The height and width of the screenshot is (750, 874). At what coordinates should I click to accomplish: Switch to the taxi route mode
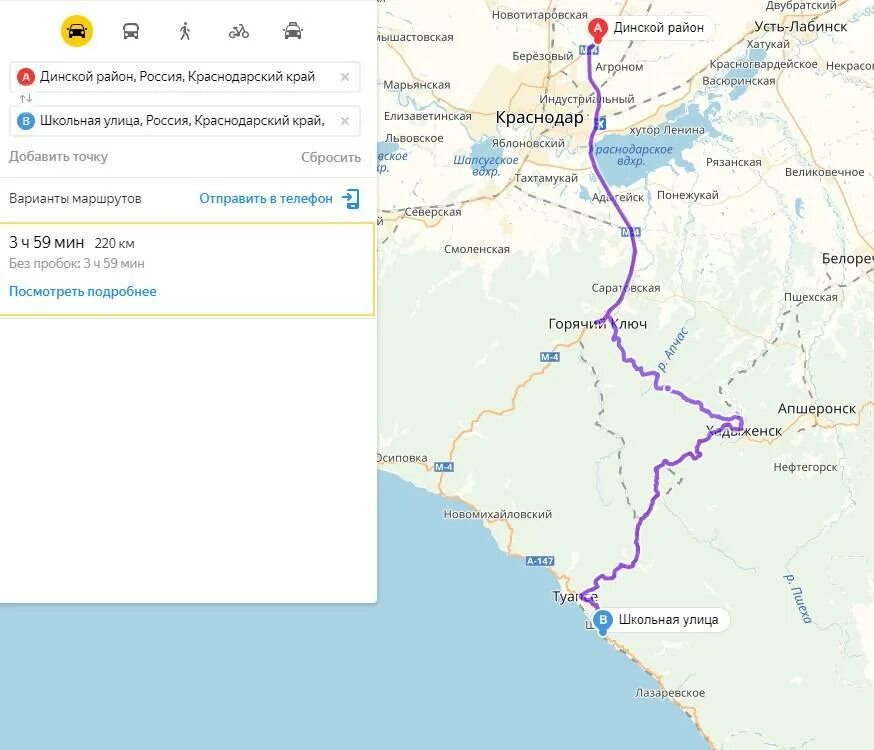tap(293, 31)
